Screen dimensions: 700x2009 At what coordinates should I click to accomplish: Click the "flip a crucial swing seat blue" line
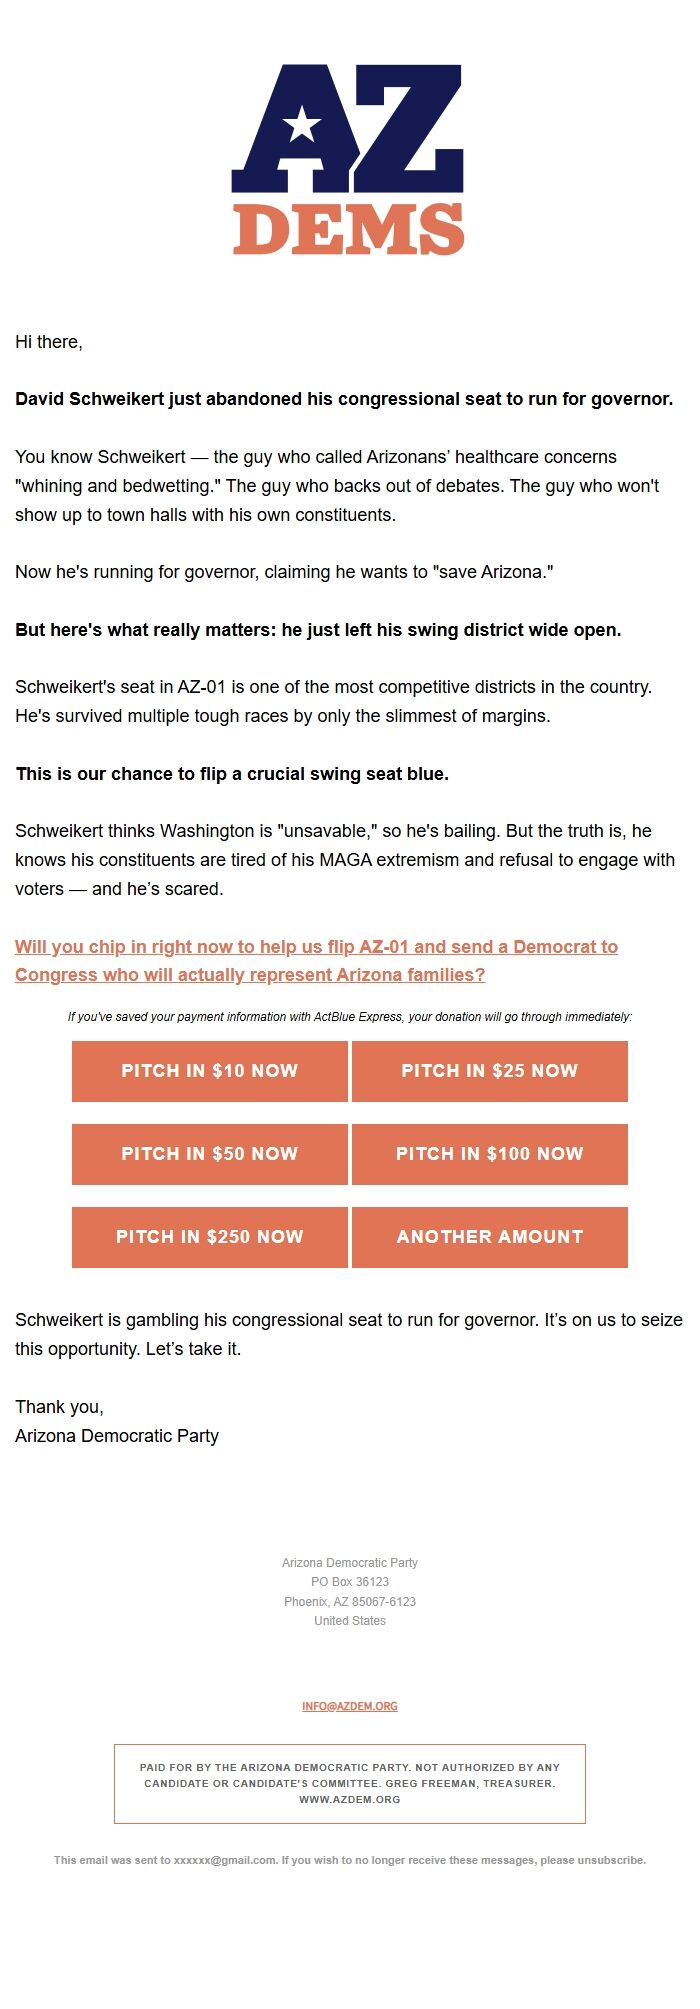pyautogui.click(x=232, y=774)
